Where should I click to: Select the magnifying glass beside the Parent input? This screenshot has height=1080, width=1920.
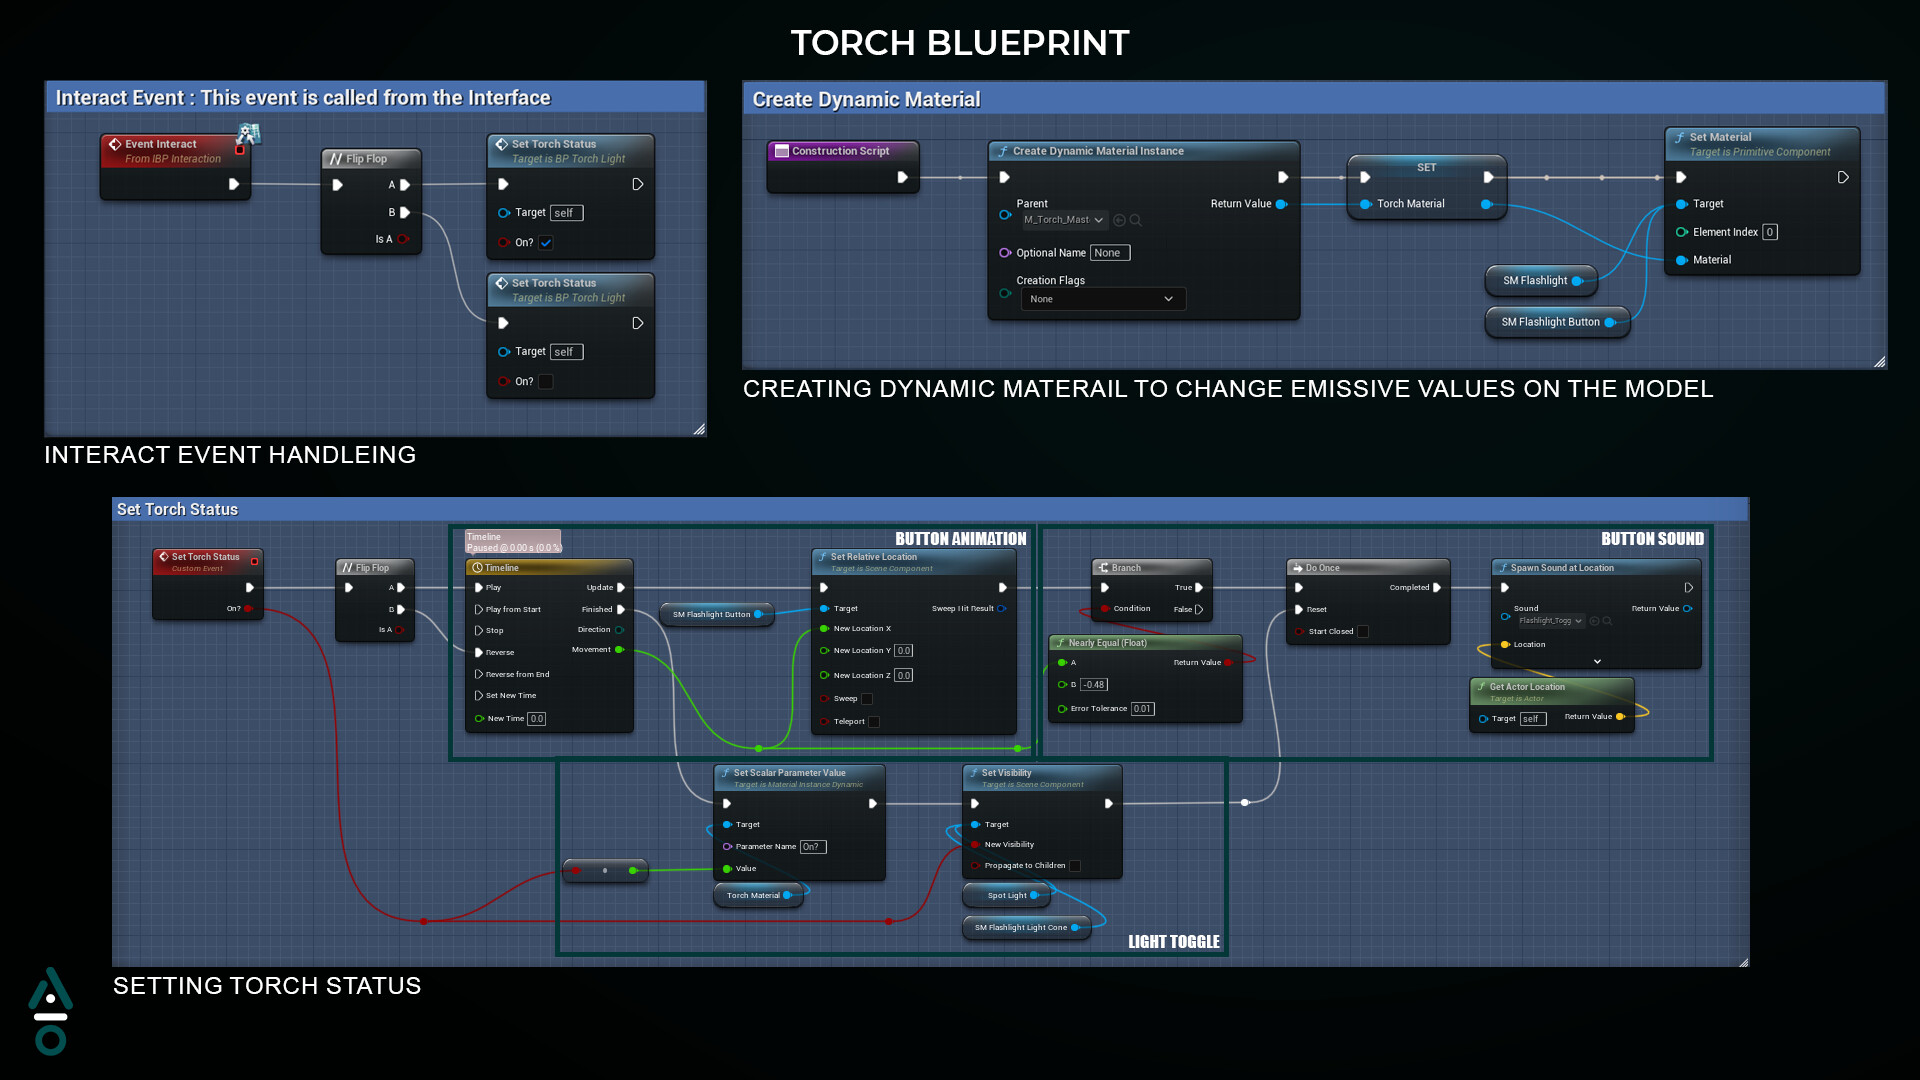click(x=1135, y=221)
